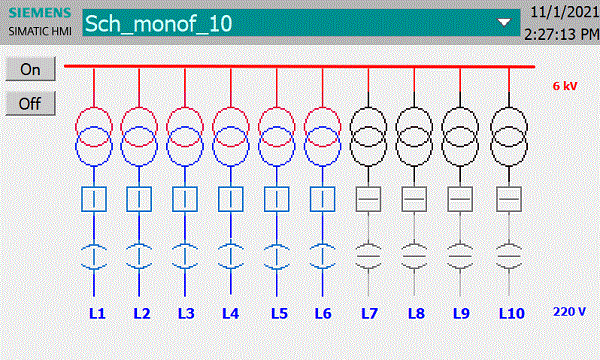Image resolution: width=600 pixels, height=360 pixels.
Task: Toggle the L2 closed circuit breaker
Action: [x=139, y=199]
